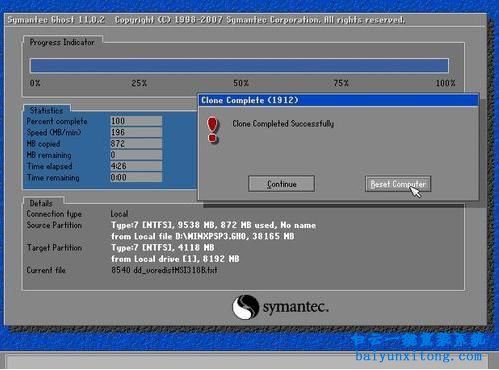499x370 pixels.
Task: Click the 'MB copied' label
Action: 43,144
